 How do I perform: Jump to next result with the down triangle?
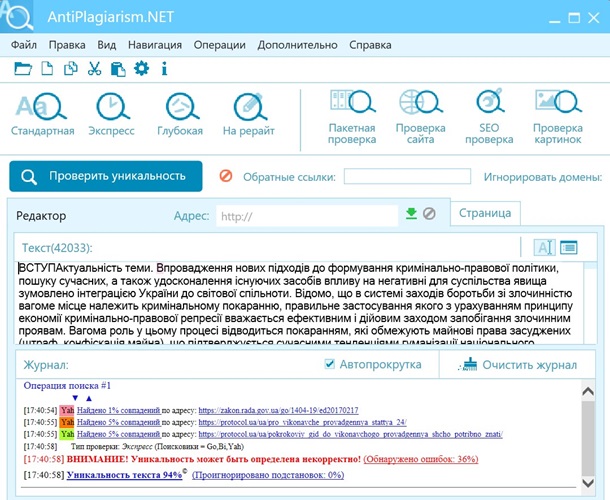75,398
